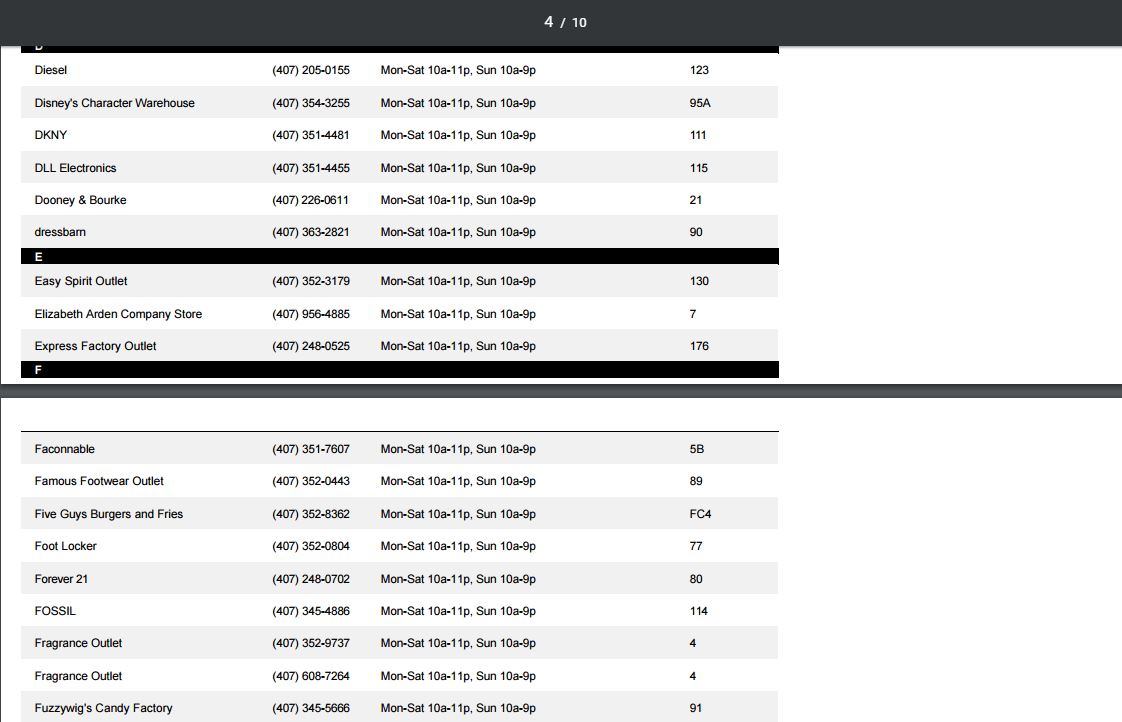Click the current page number field
This screenshot has height=722, width=1122.
[548, 22]
